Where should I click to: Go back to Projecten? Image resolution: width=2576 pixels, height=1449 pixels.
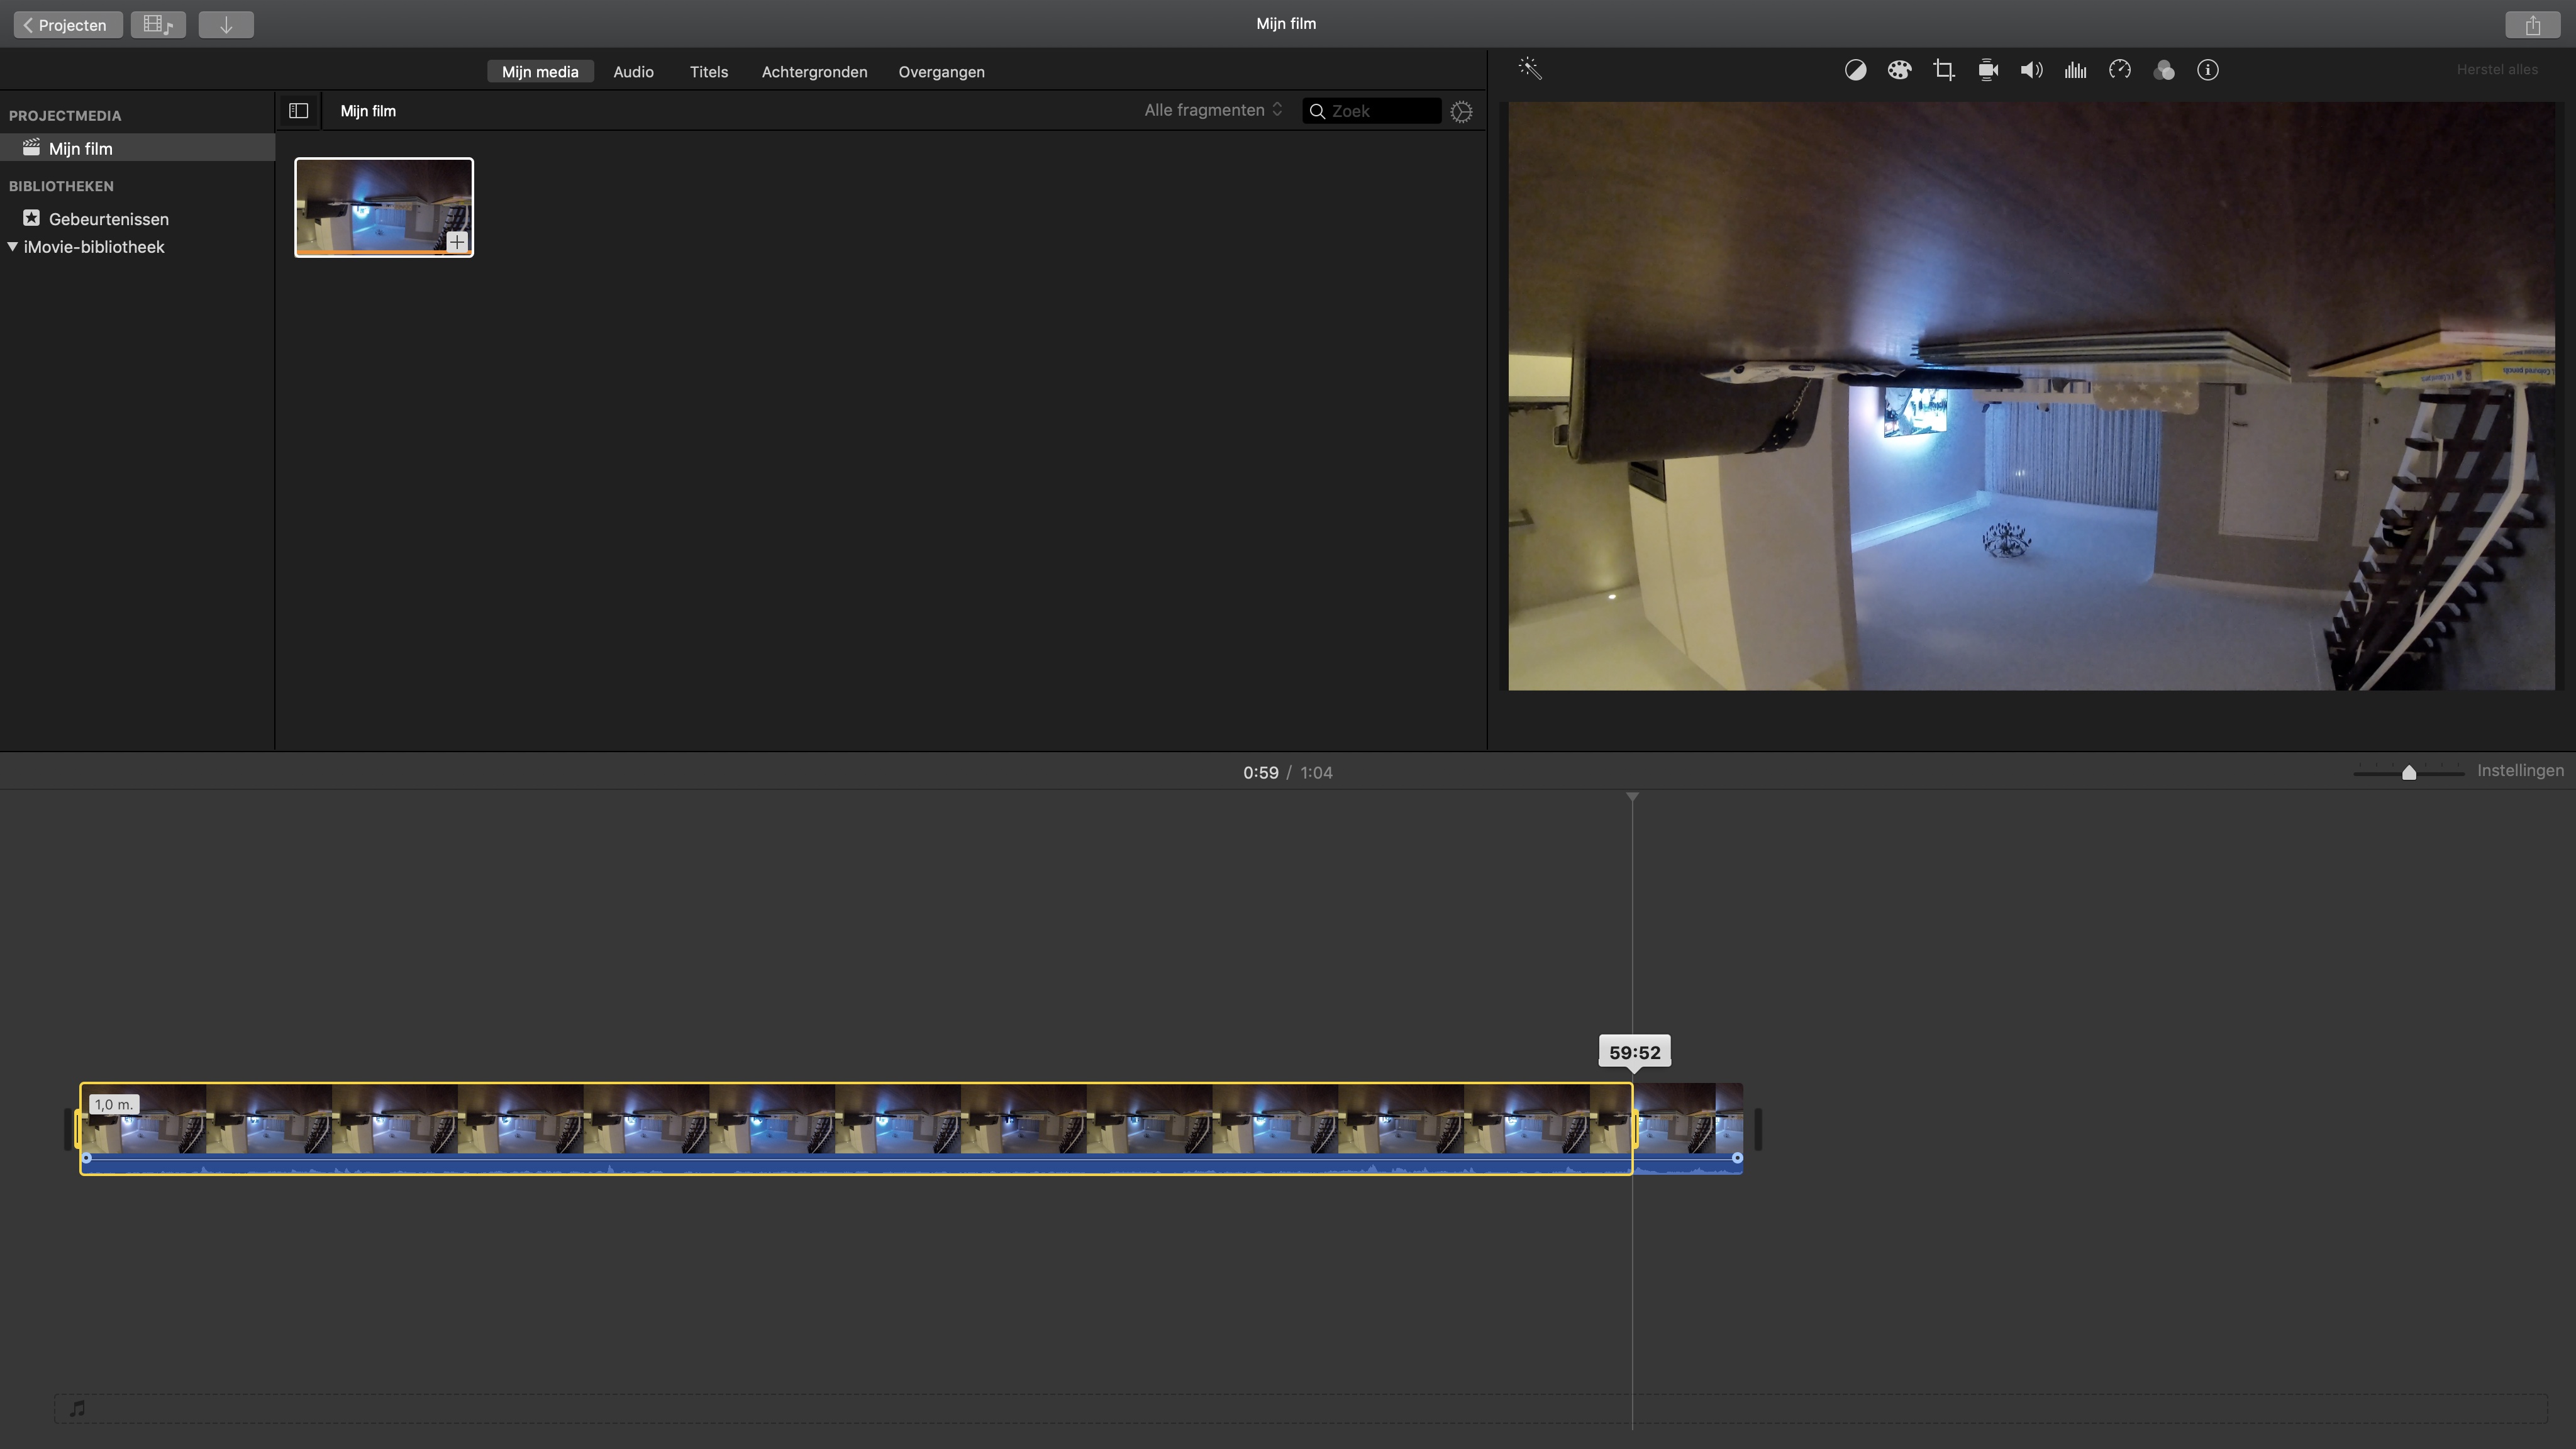tap(67, 25)
